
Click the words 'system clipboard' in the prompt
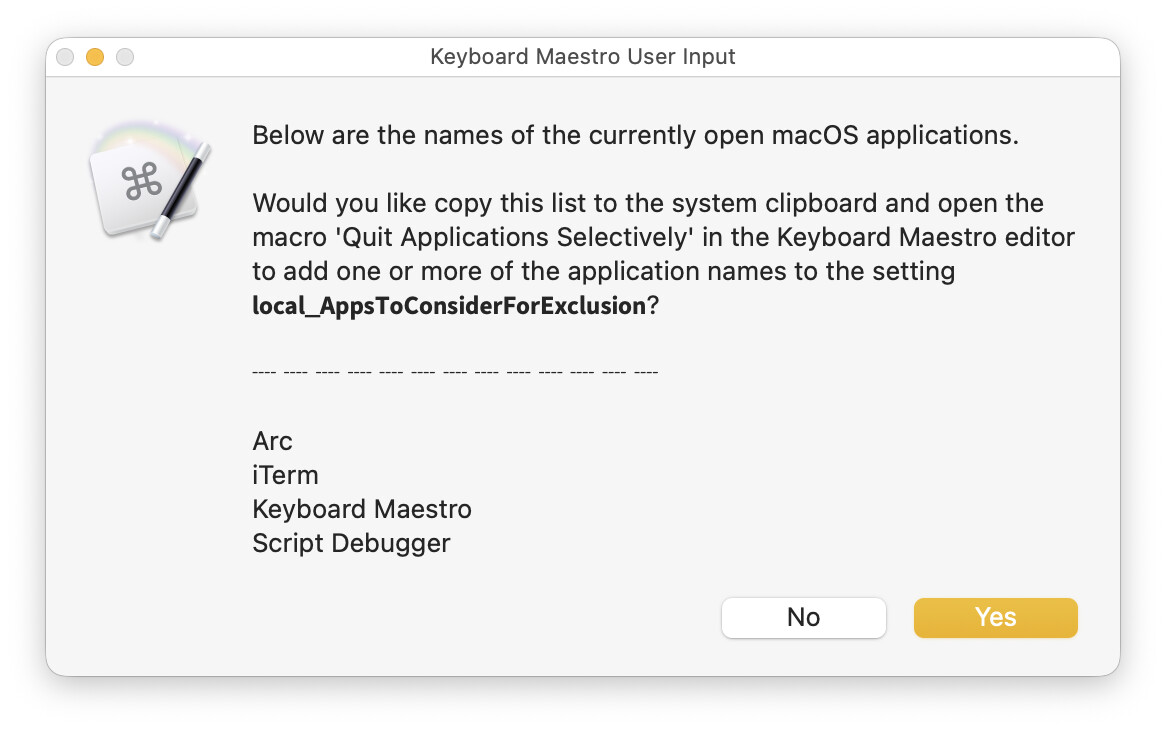coord(675,204)
